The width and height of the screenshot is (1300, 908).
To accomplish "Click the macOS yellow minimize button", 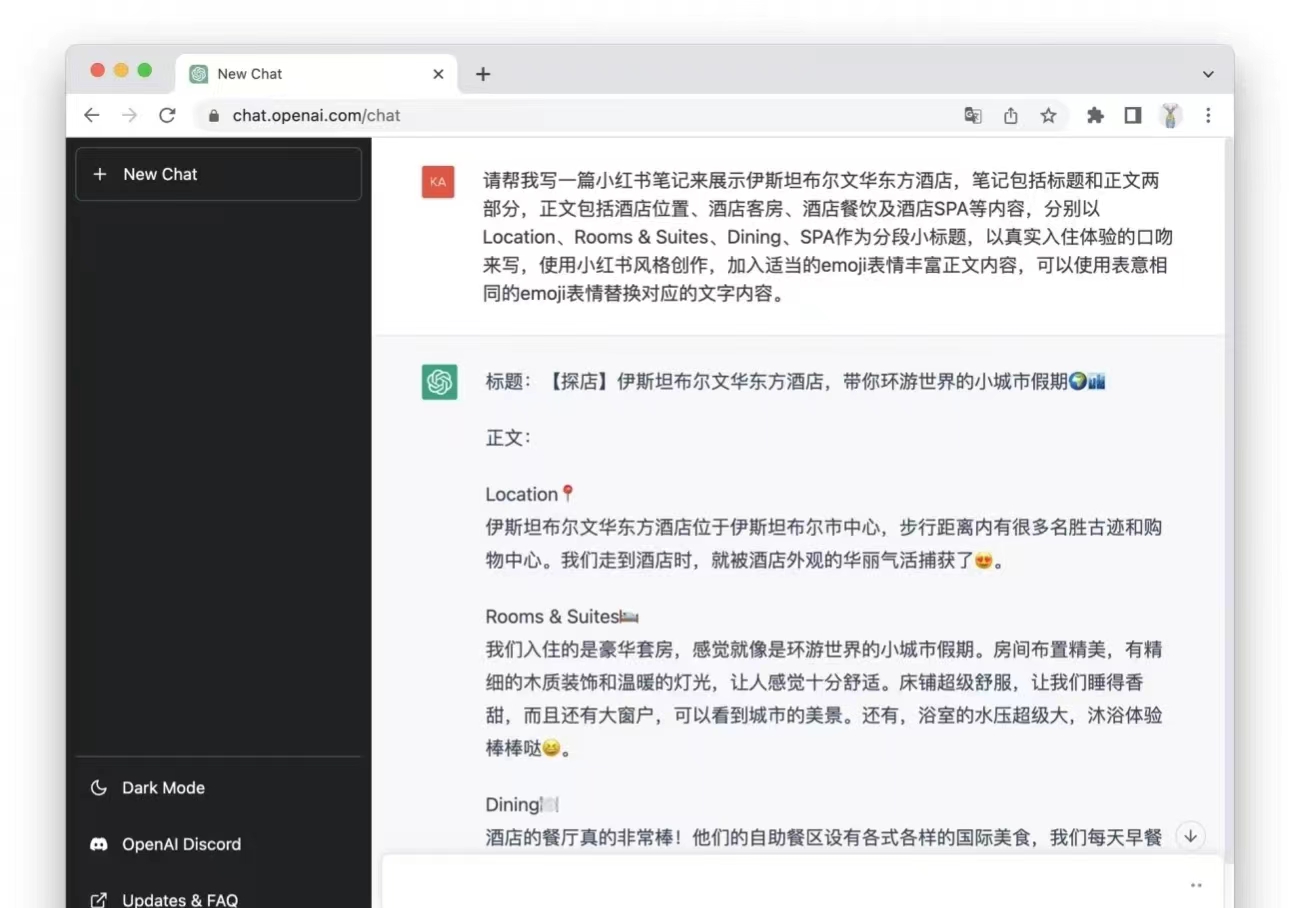I will [121, 70].
